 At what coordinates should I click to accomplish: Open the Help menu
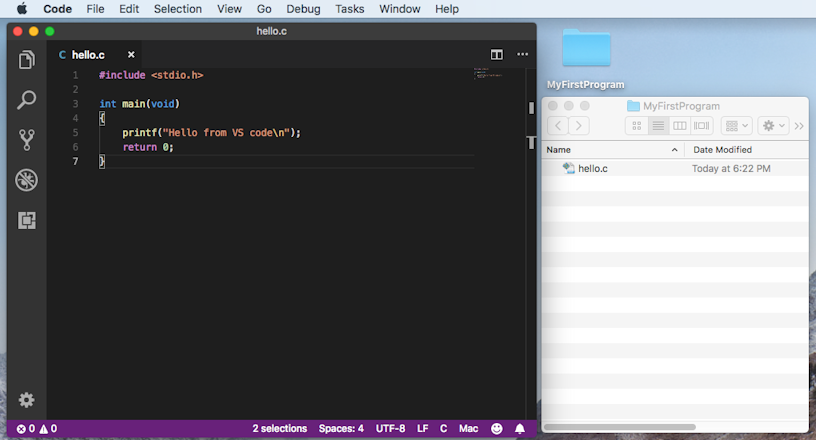coord(447,9)
